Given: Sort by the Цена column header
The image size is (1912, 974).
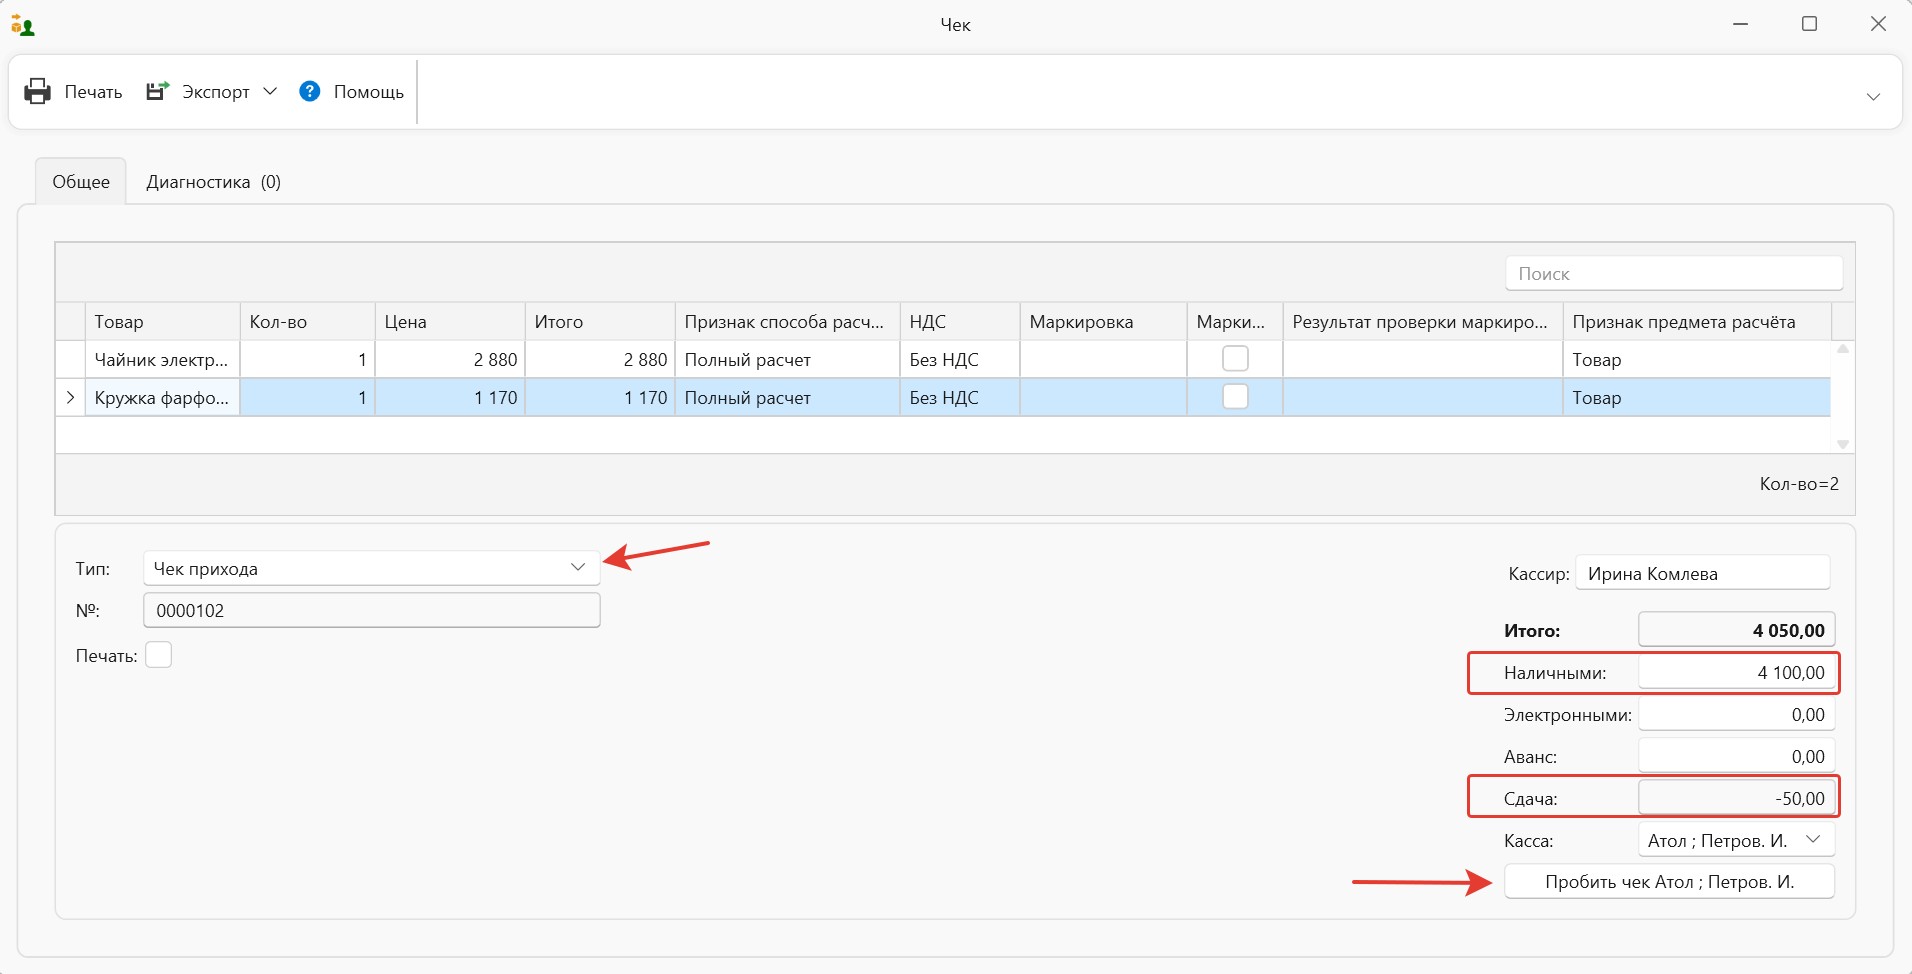Looking at the screenshot, I should point(450,321).
